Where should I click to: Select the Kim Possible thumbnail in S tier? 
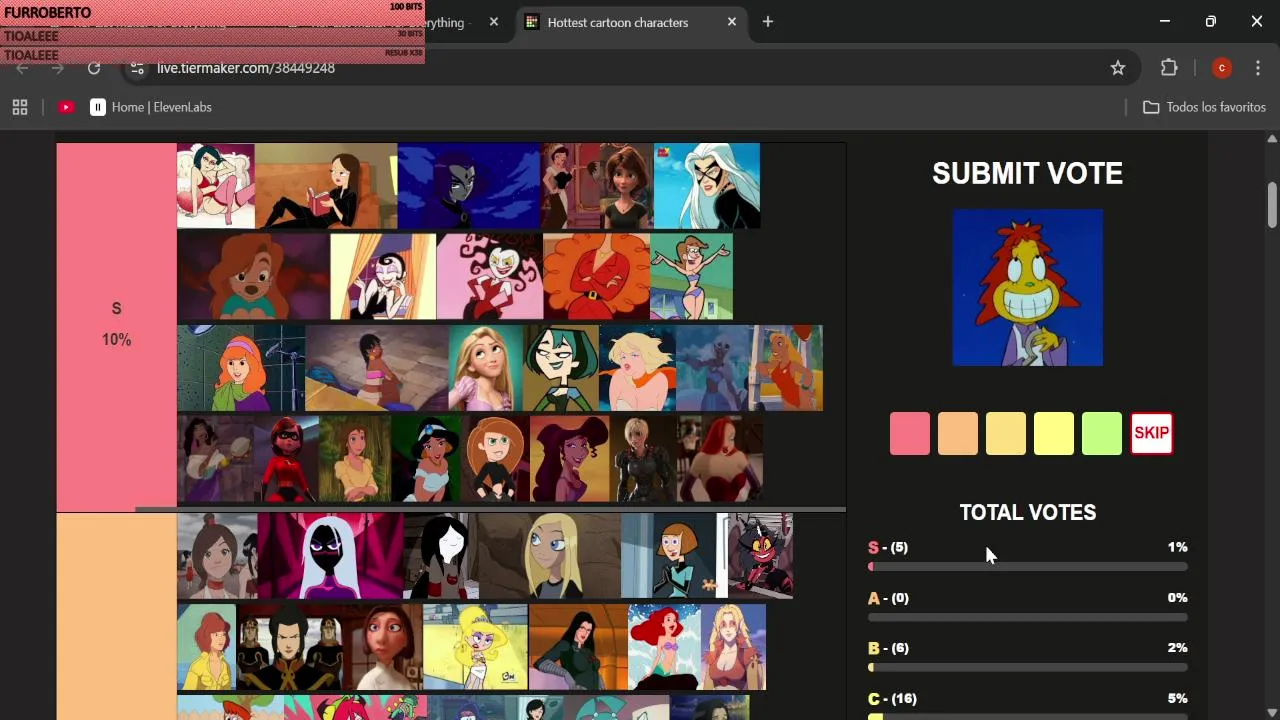pyautogui.click(x=496, y=459)
